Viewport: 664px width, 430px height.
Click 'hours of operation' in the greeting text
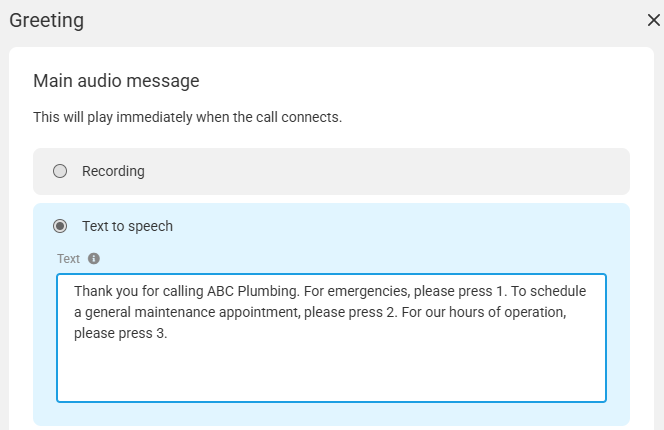(x=507, y=312)
